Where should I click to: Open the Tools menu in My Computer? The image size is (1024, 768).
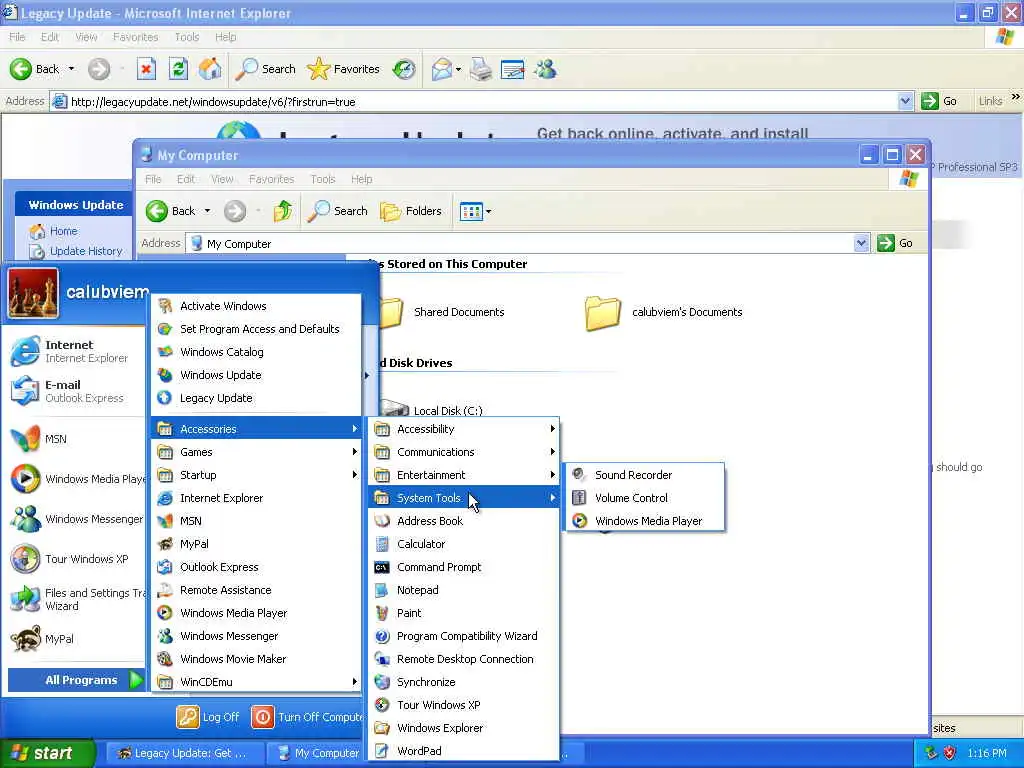tap(323, 179)
